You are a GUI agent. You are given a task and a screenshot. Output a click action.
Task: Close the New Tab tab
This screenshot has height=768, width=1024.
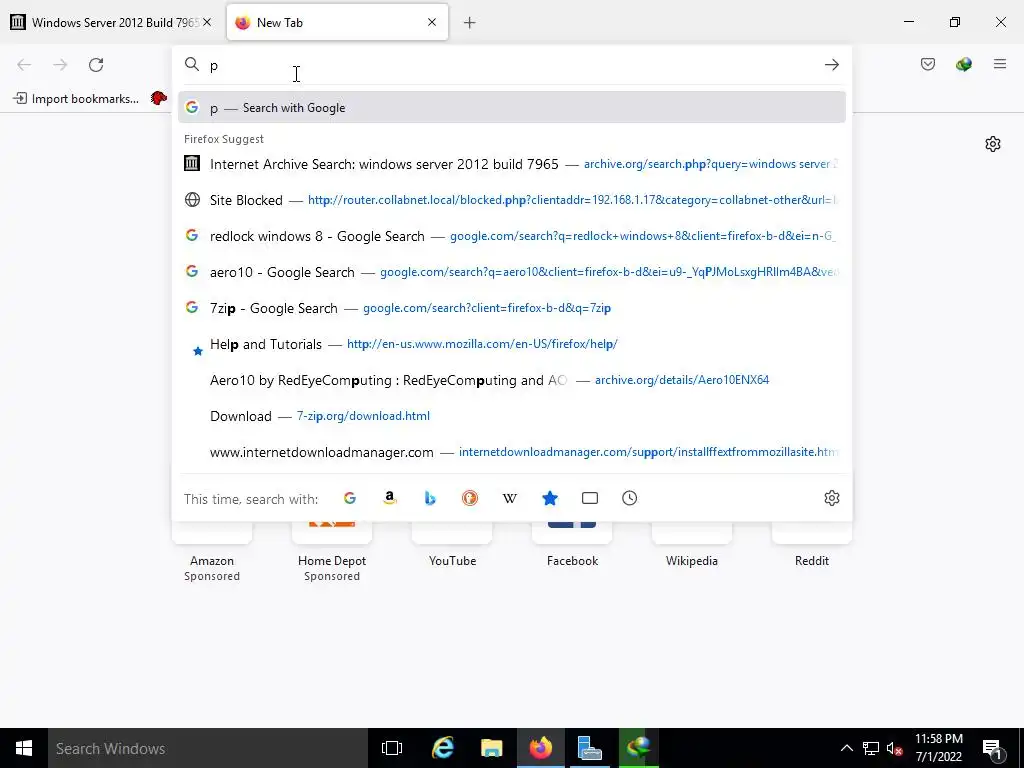click(432, 22)
